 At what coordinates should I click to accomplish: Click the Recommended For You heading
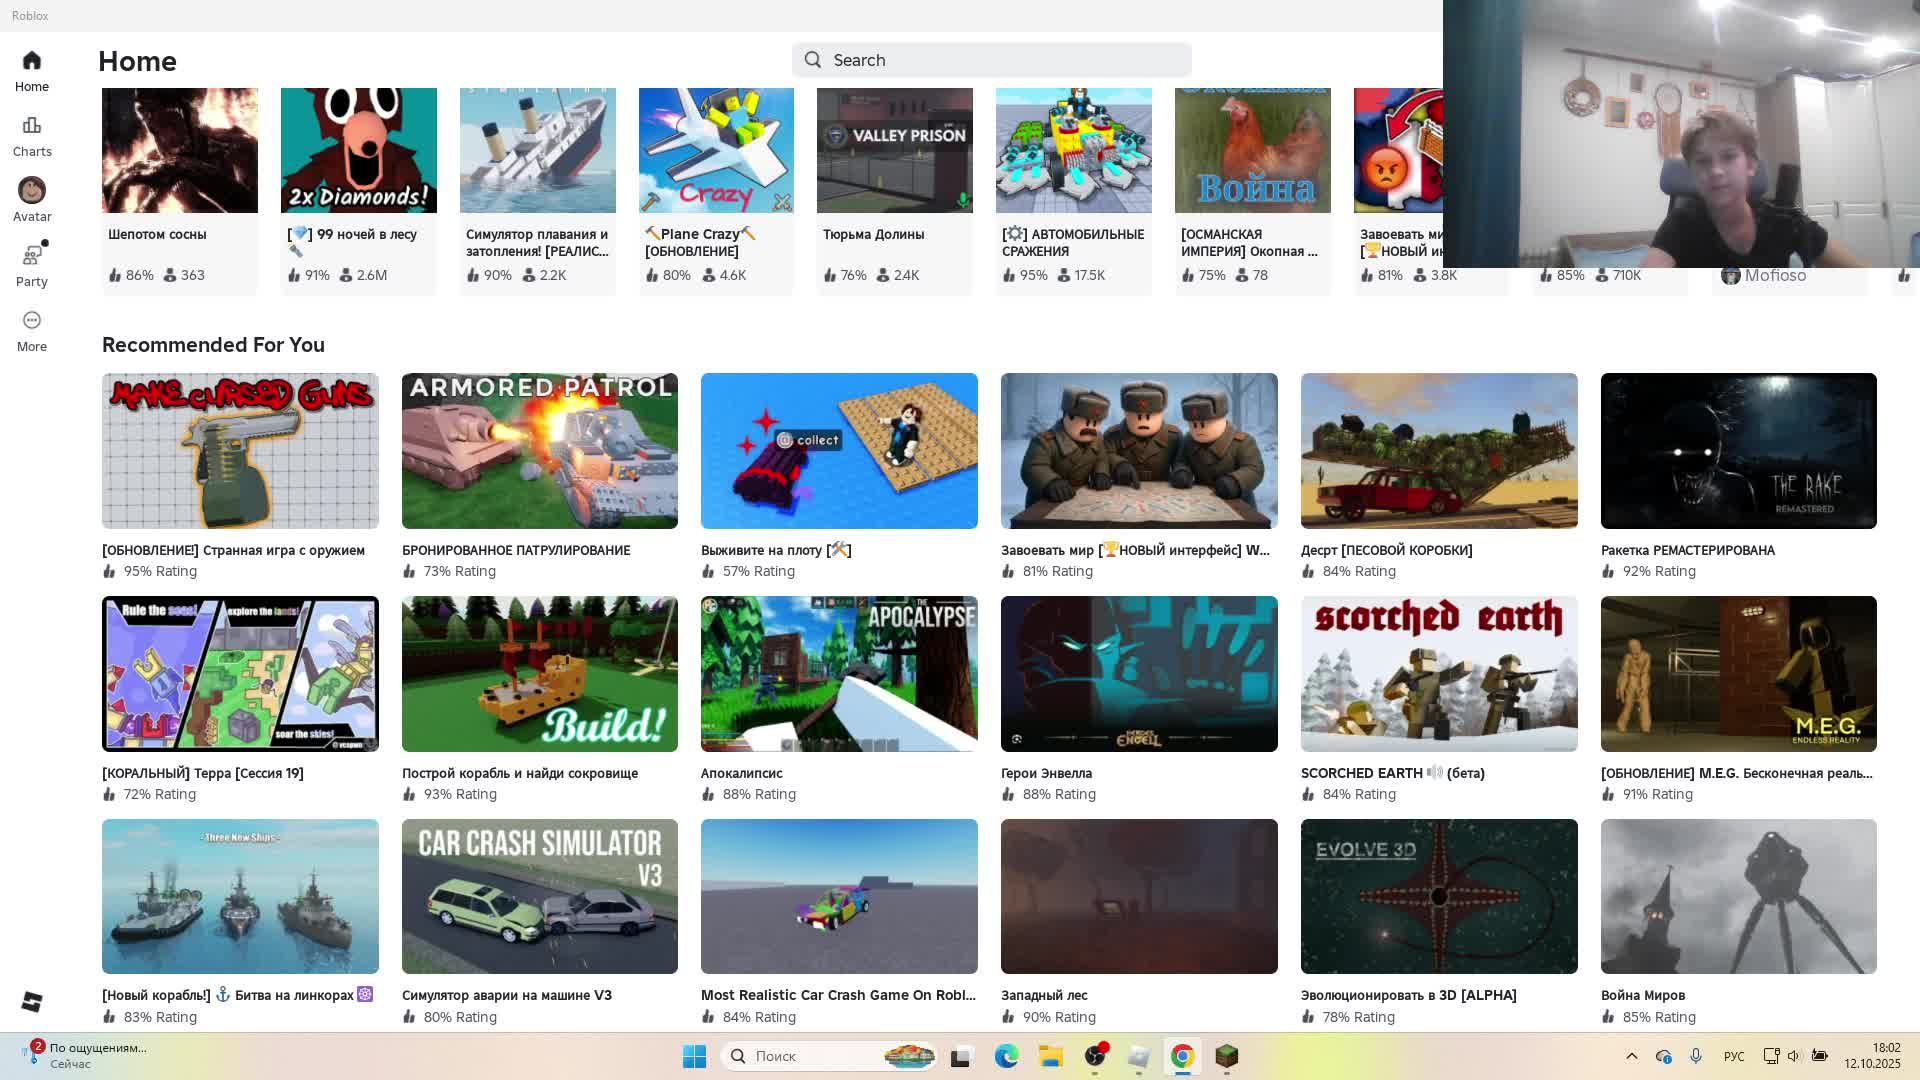pyautogui.click(x=213, y=345)
